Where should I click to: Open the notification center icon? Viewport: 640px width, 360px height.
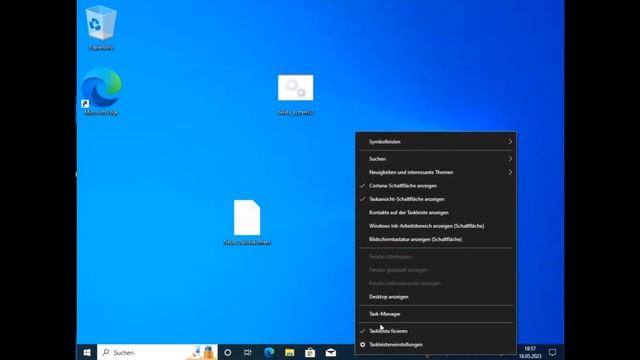click(x=552, y=352)
